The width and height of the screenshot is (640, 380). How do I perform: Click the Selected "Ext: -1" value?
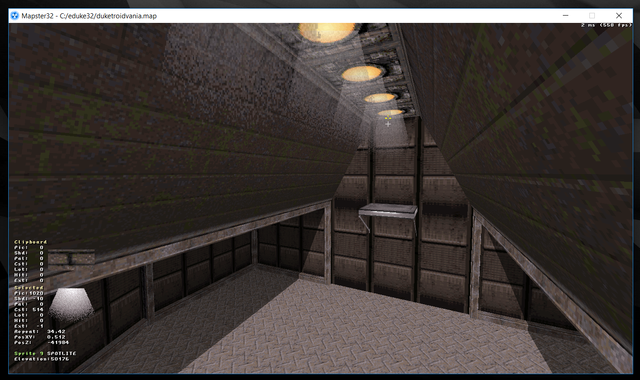(29, 326)
